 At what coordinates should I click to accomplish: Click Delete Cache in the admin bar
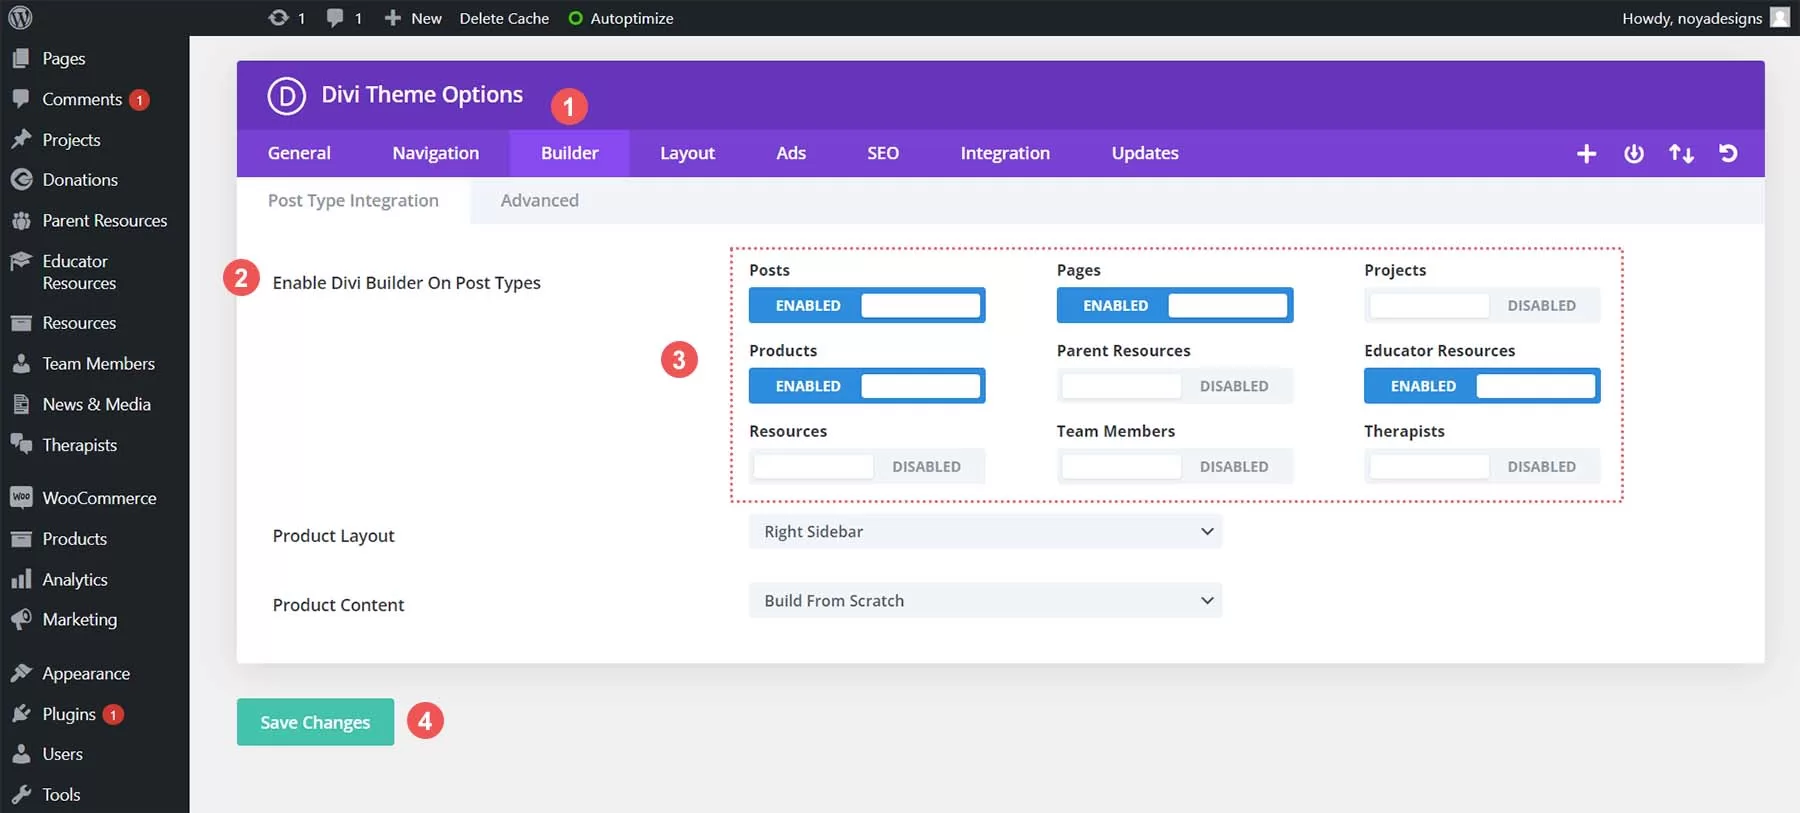coord(504,18)
